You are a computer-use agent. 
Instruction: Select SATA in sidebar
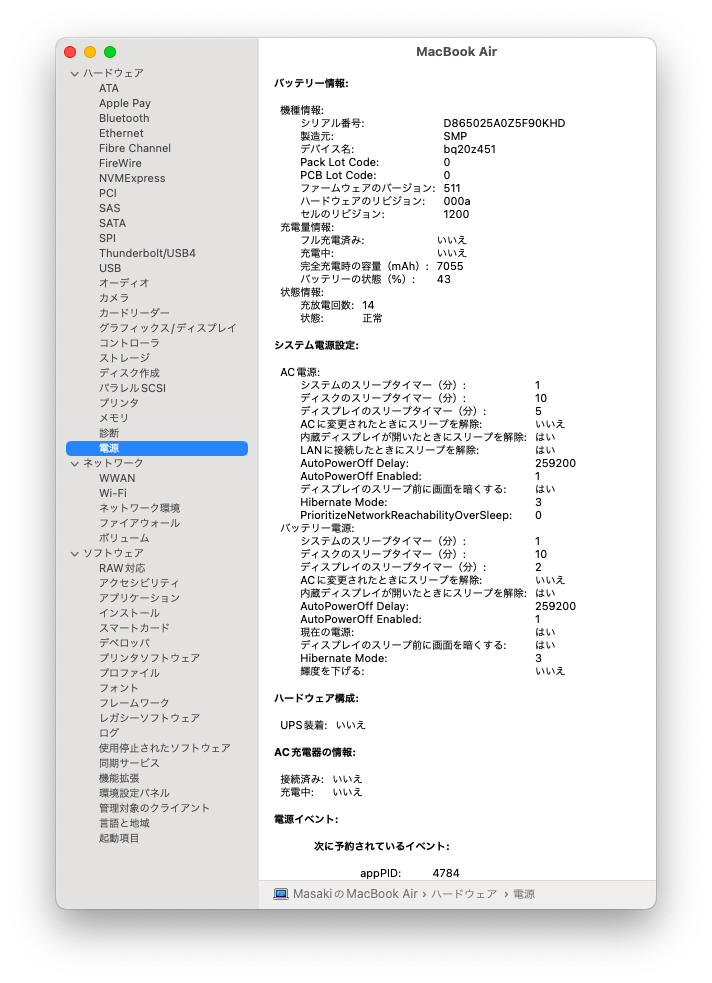click(112, 224)
